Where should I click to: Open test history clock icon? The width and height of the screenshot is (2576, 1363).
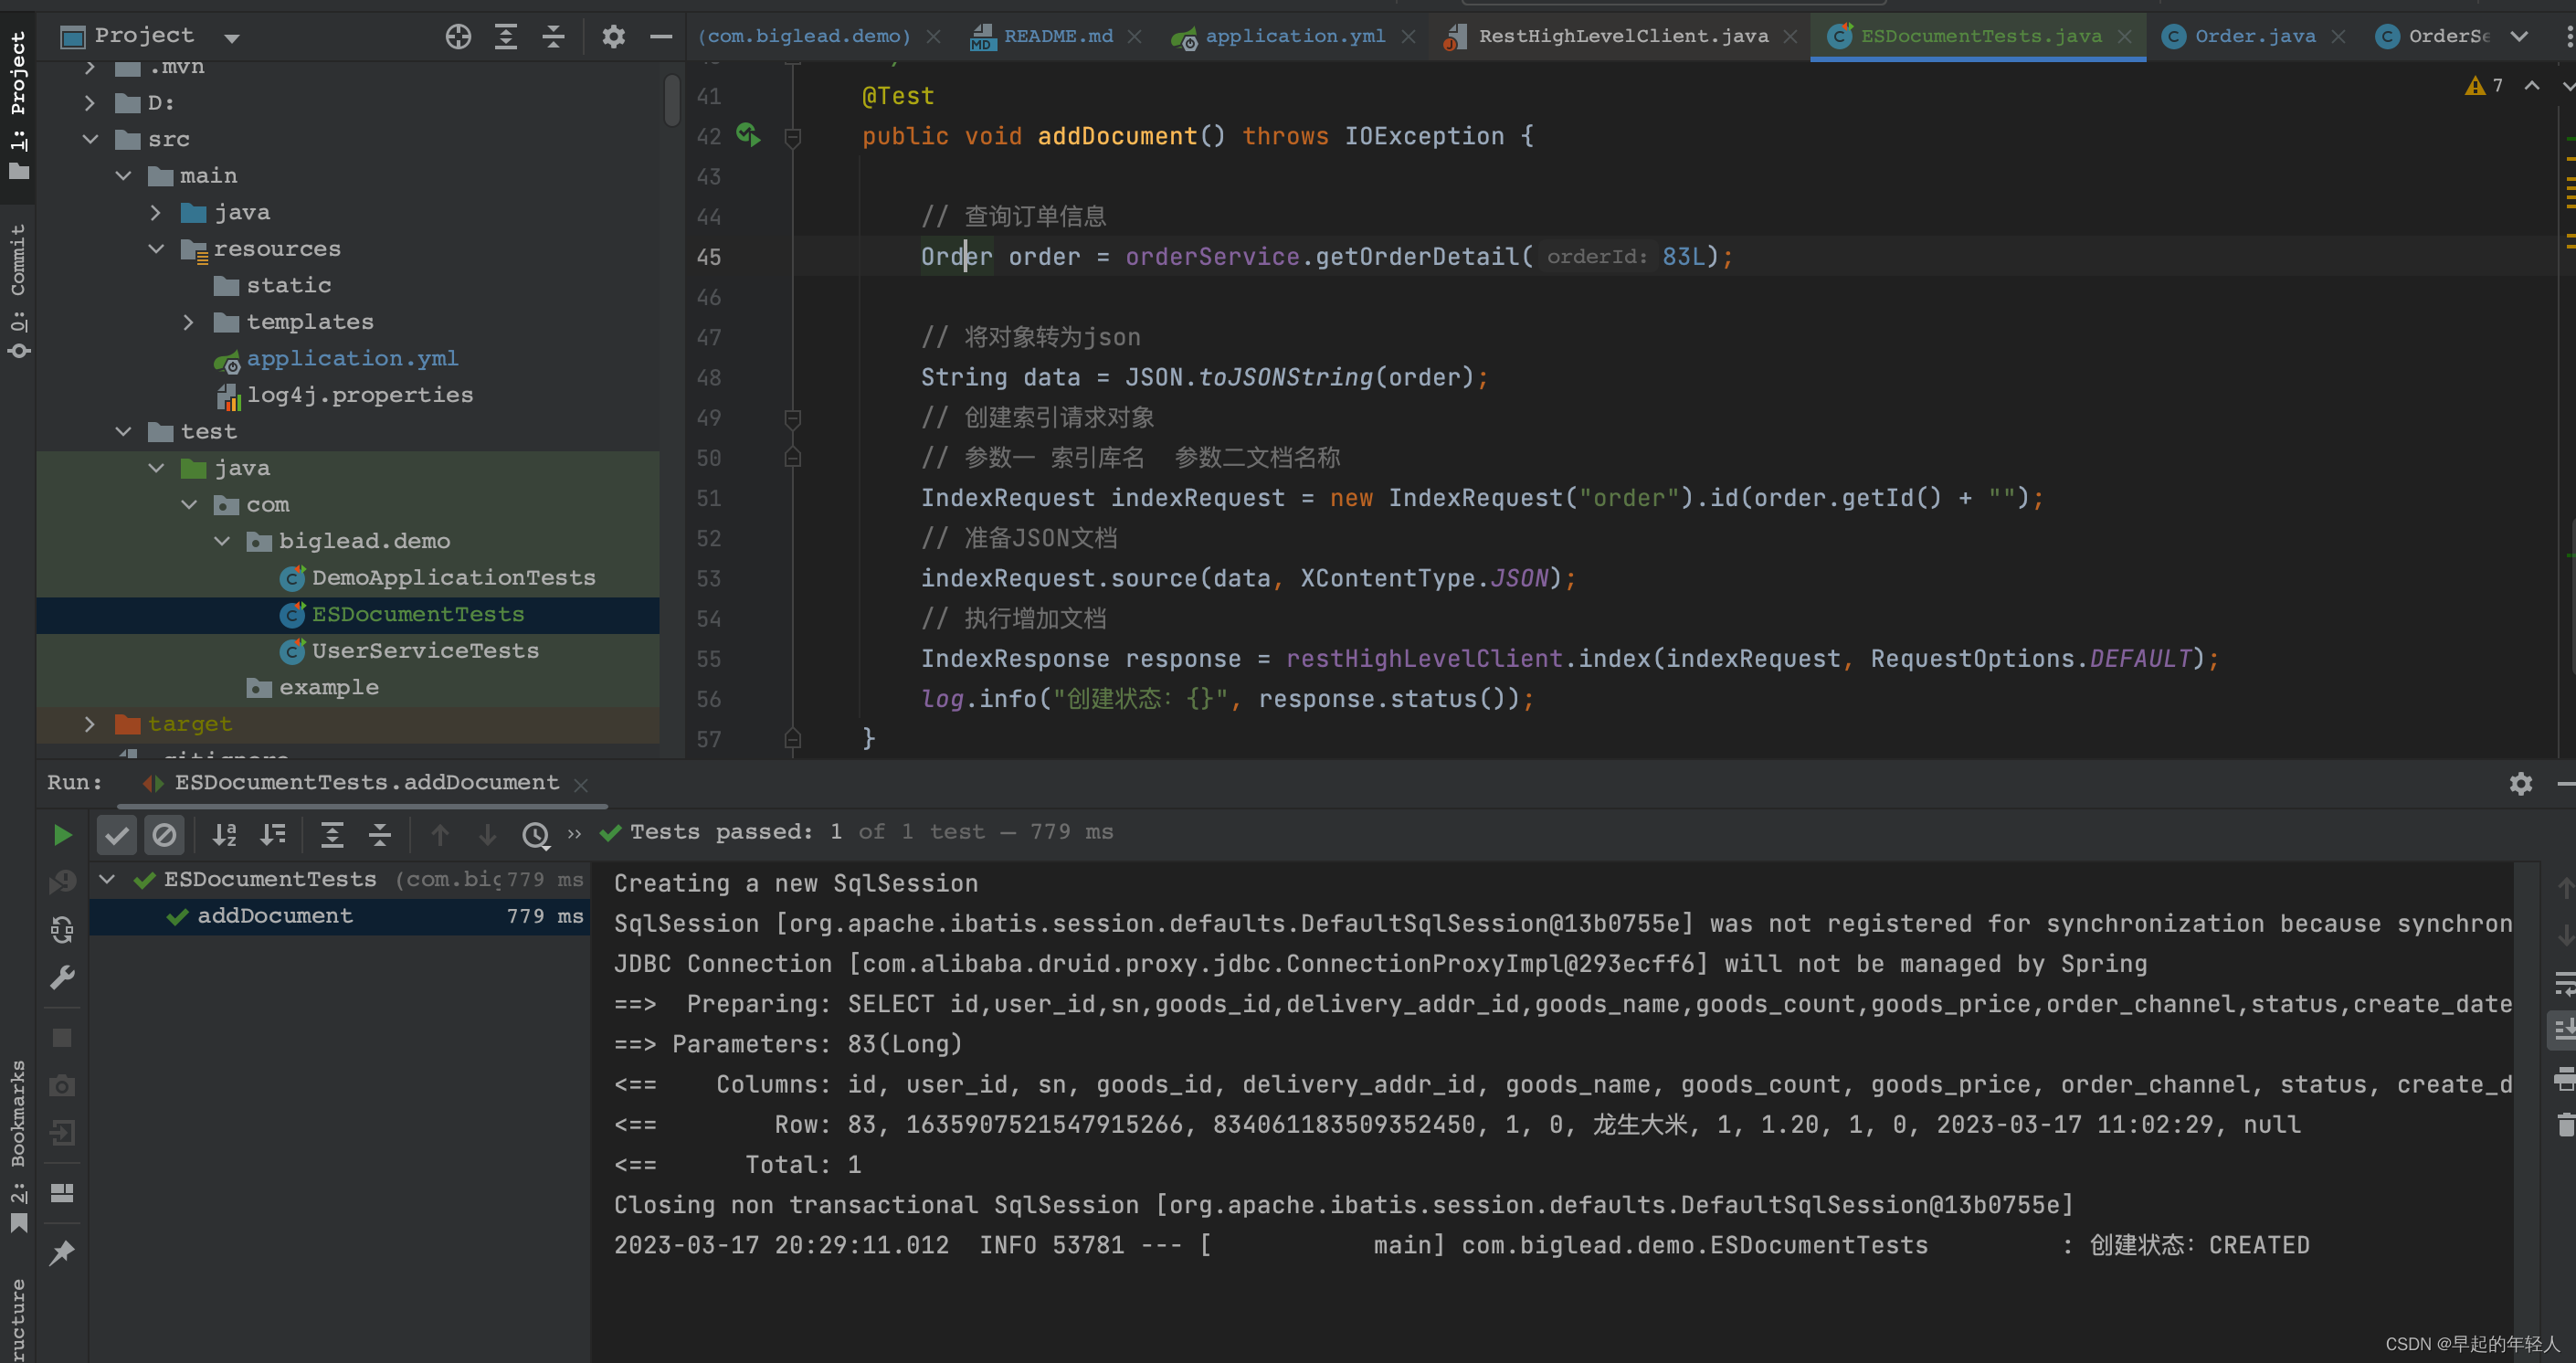[536, 834]
